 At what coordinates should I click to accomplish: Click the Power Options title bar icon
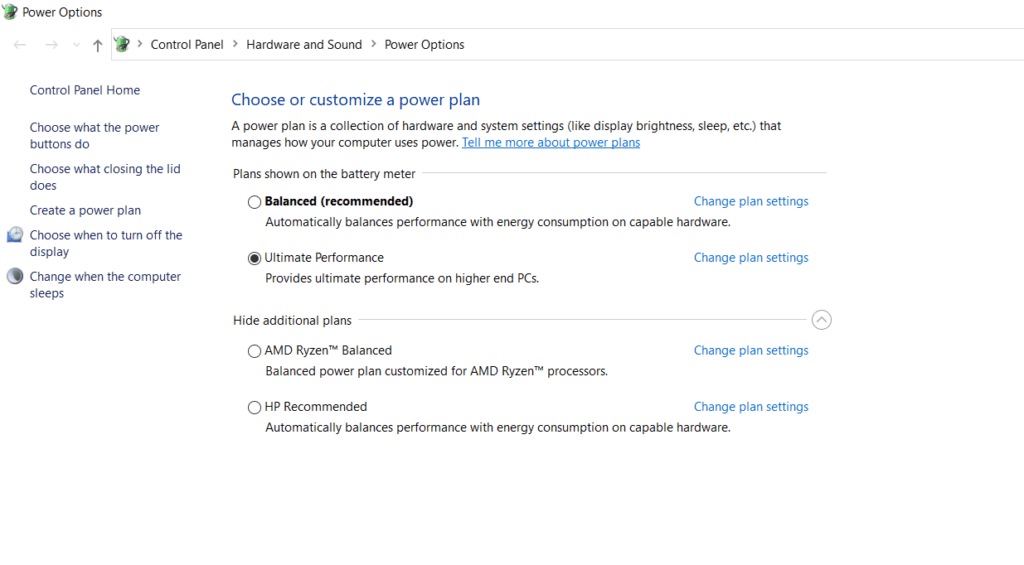(10, 12)
